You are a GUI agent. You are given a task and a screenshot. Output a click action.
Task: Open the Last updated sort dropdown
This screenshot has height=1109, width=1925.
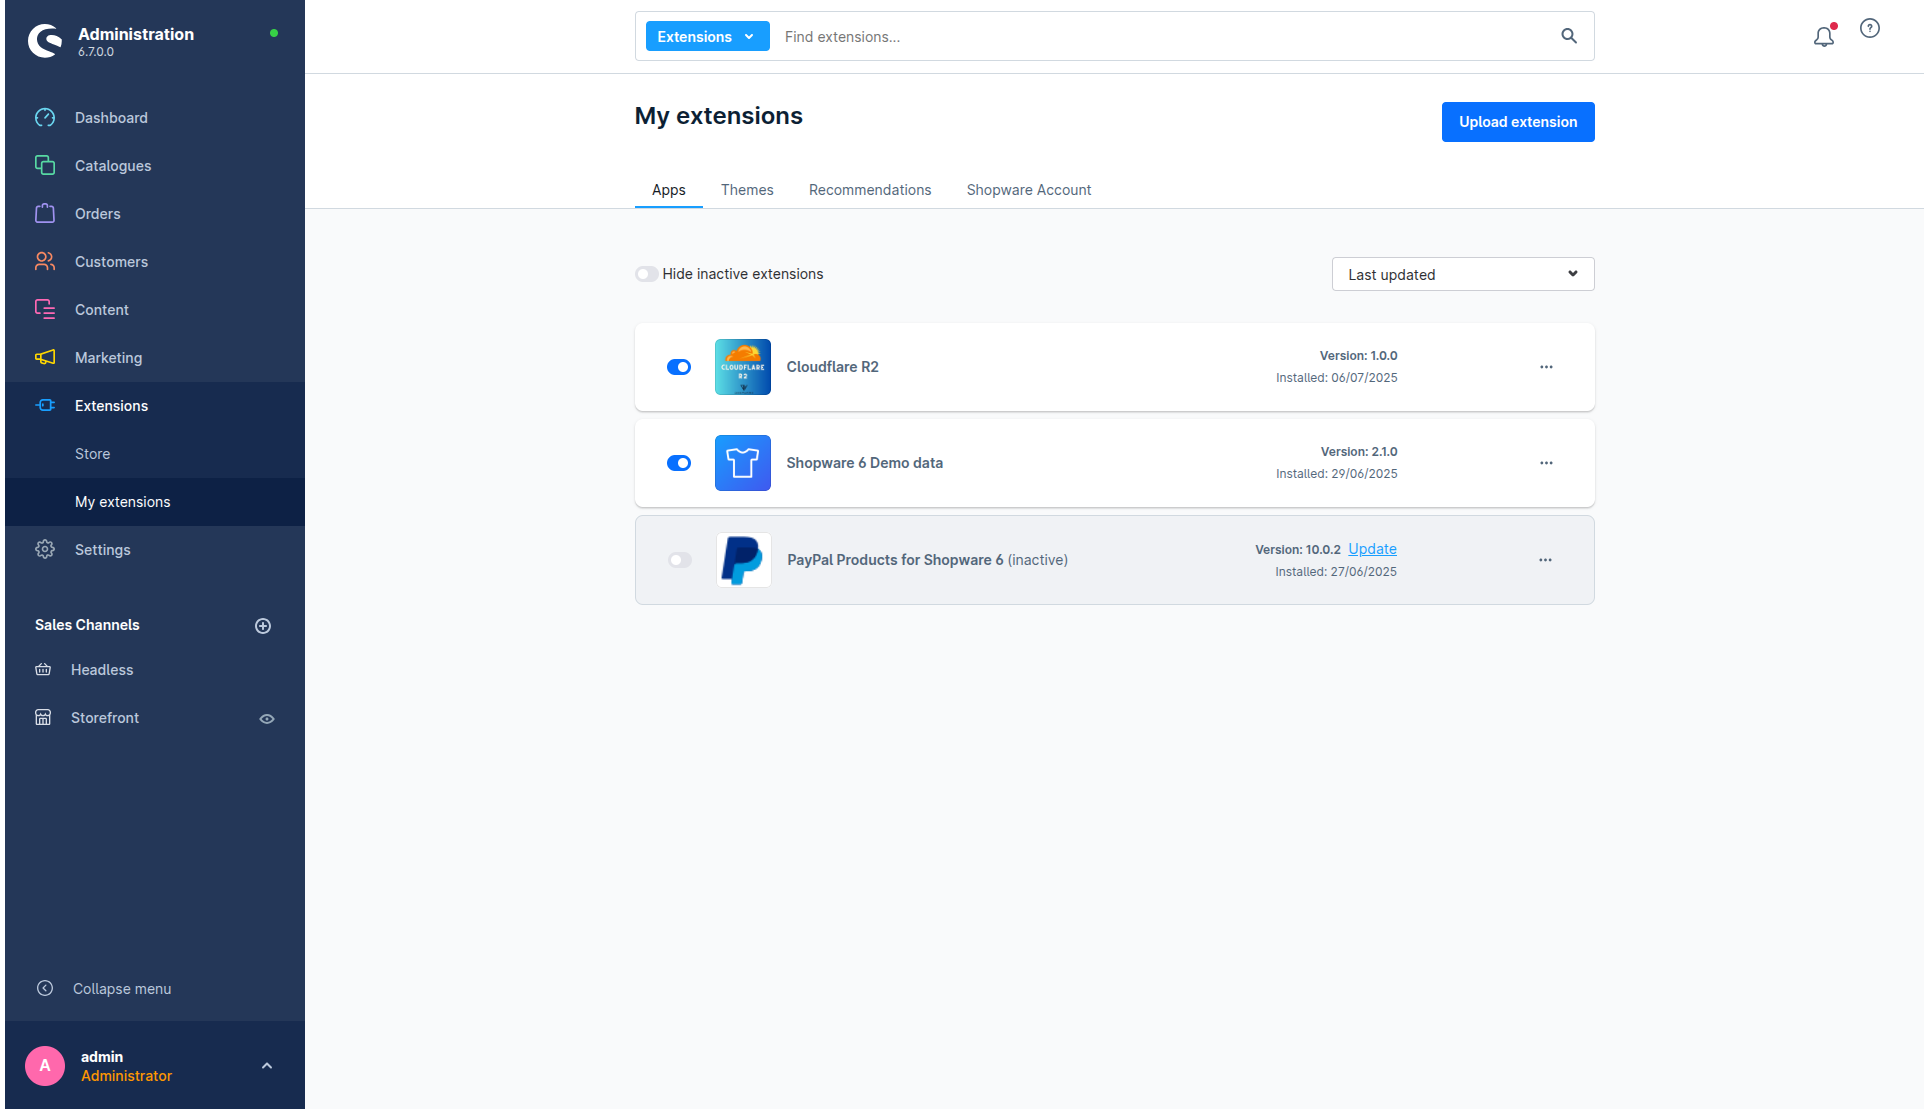point(1463,274)
